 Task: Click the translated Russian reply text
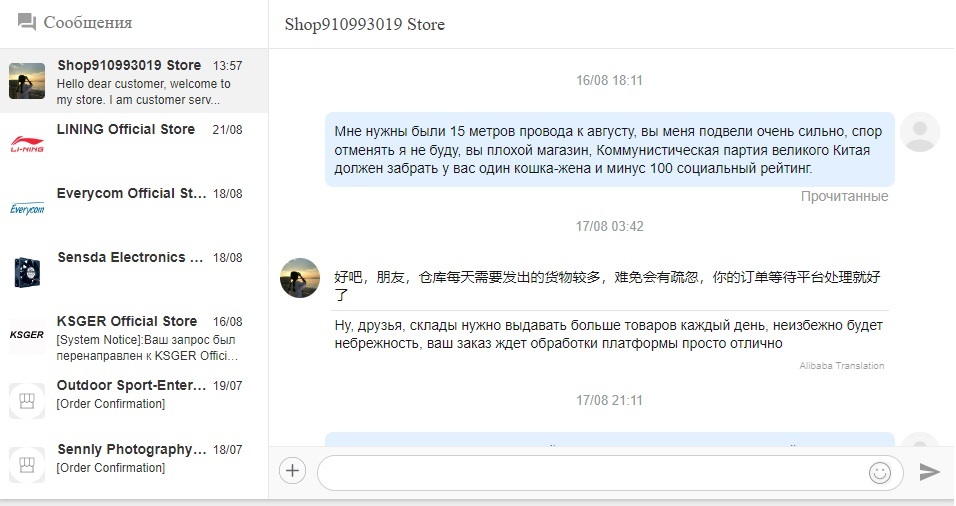[x=608, y=334]
